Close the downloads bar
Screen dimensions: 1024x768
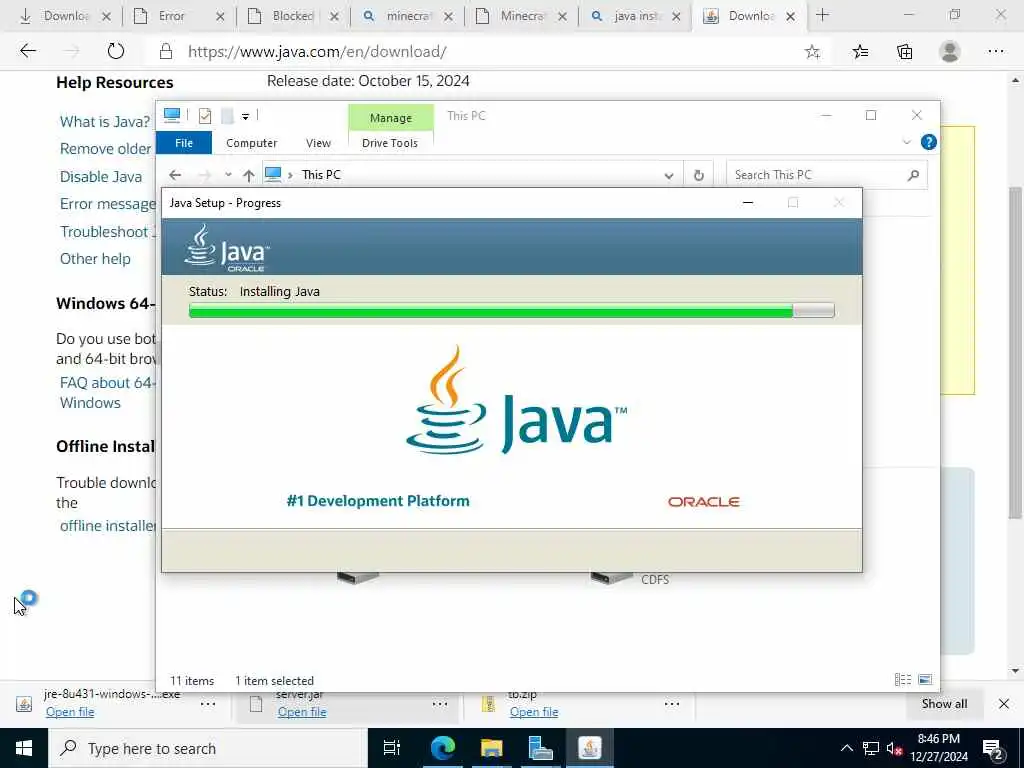click(1004, 703)
